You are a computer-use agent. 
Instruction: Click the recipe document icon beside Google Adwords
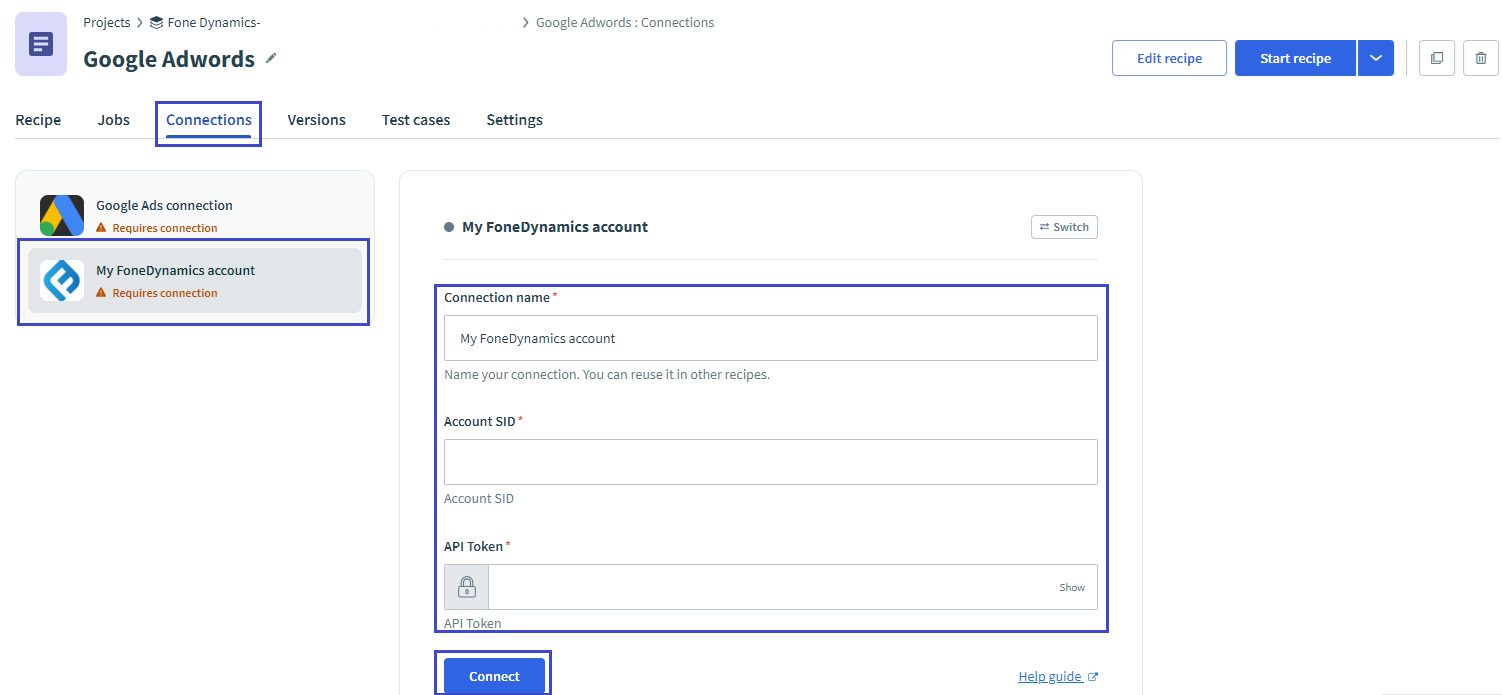41,44
